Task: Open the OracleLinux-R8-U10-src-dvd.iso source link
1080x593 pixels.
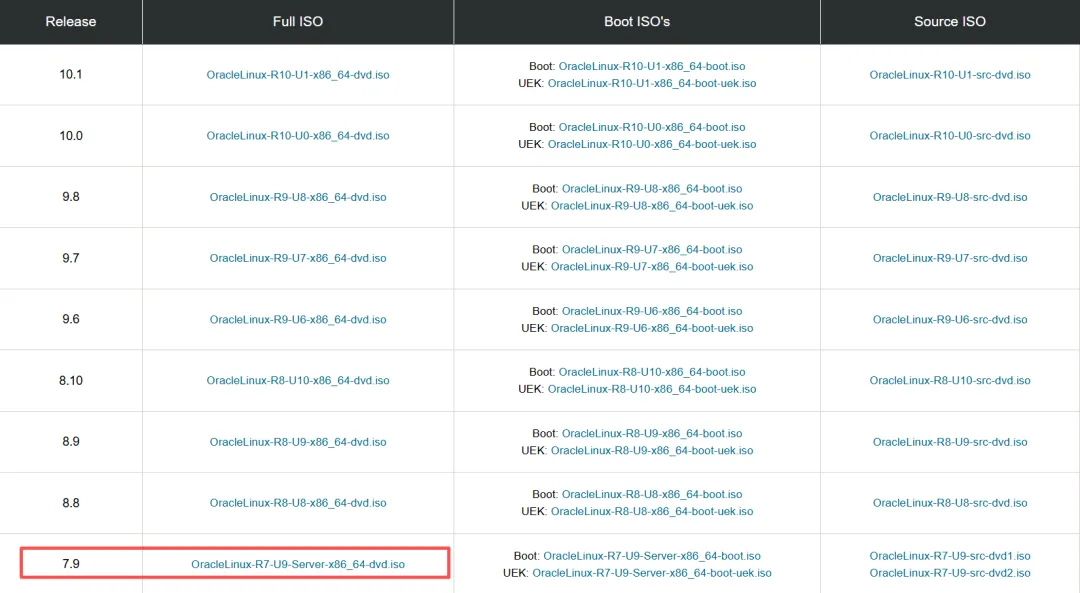Action: (950, 380)
